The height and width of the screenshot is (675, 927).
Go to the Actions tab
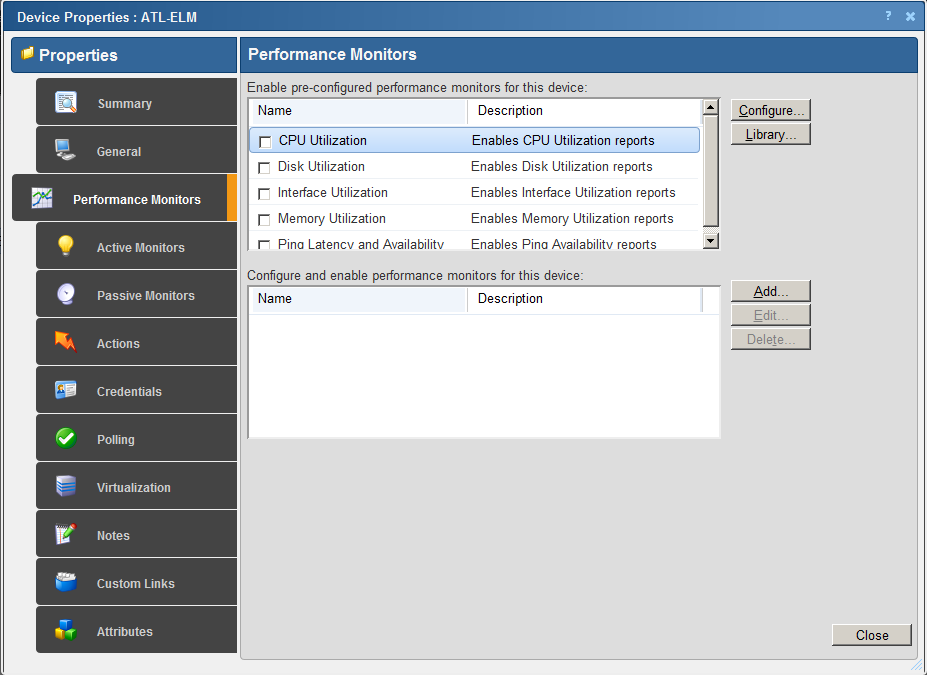pyautogui.click(x=137, y=342)
